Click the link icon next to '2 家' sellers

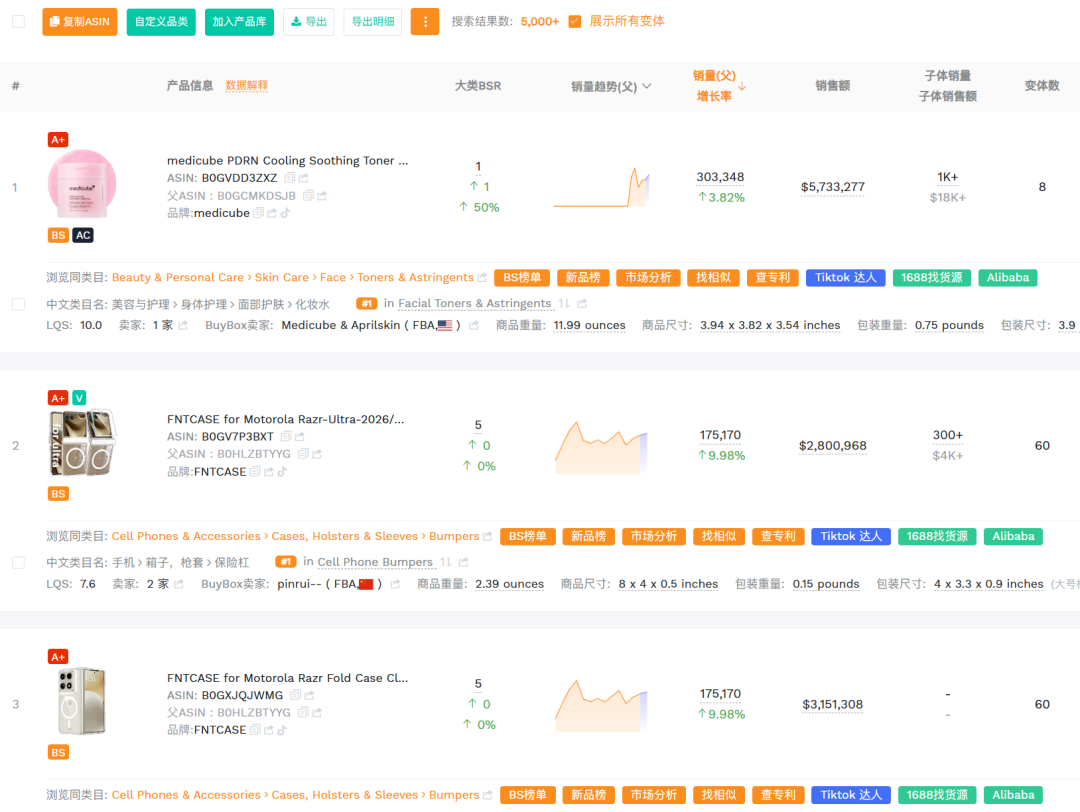coord(179,584)
